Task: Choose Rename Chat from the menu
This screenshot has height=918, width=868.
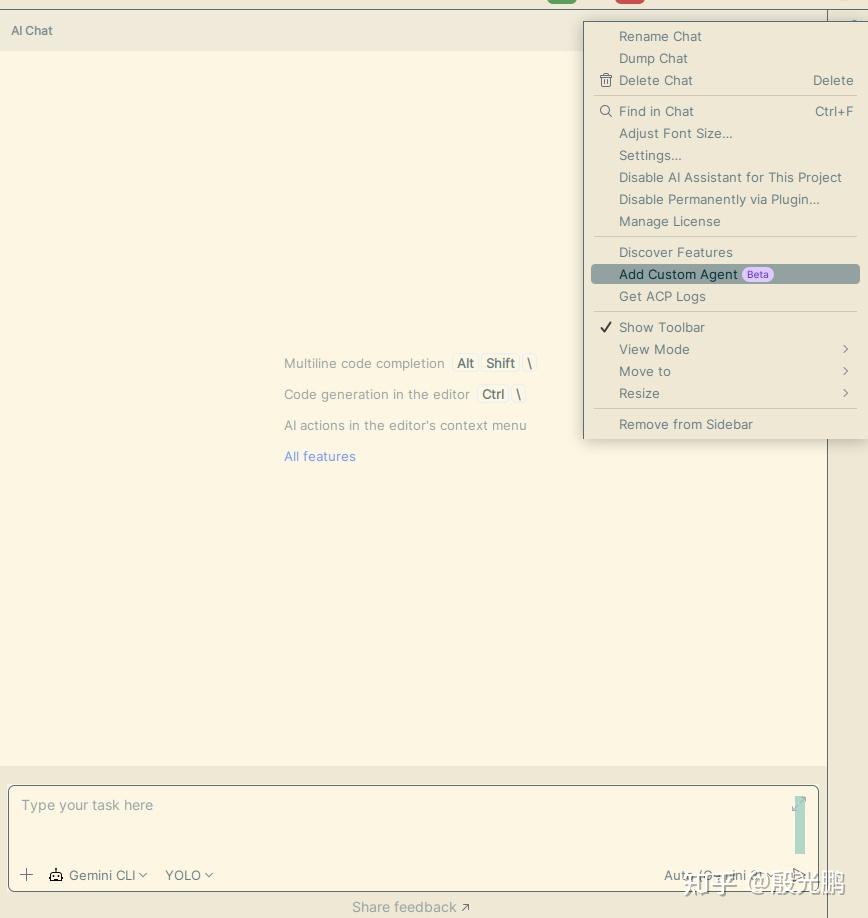Action: click(x=725, y=36)
